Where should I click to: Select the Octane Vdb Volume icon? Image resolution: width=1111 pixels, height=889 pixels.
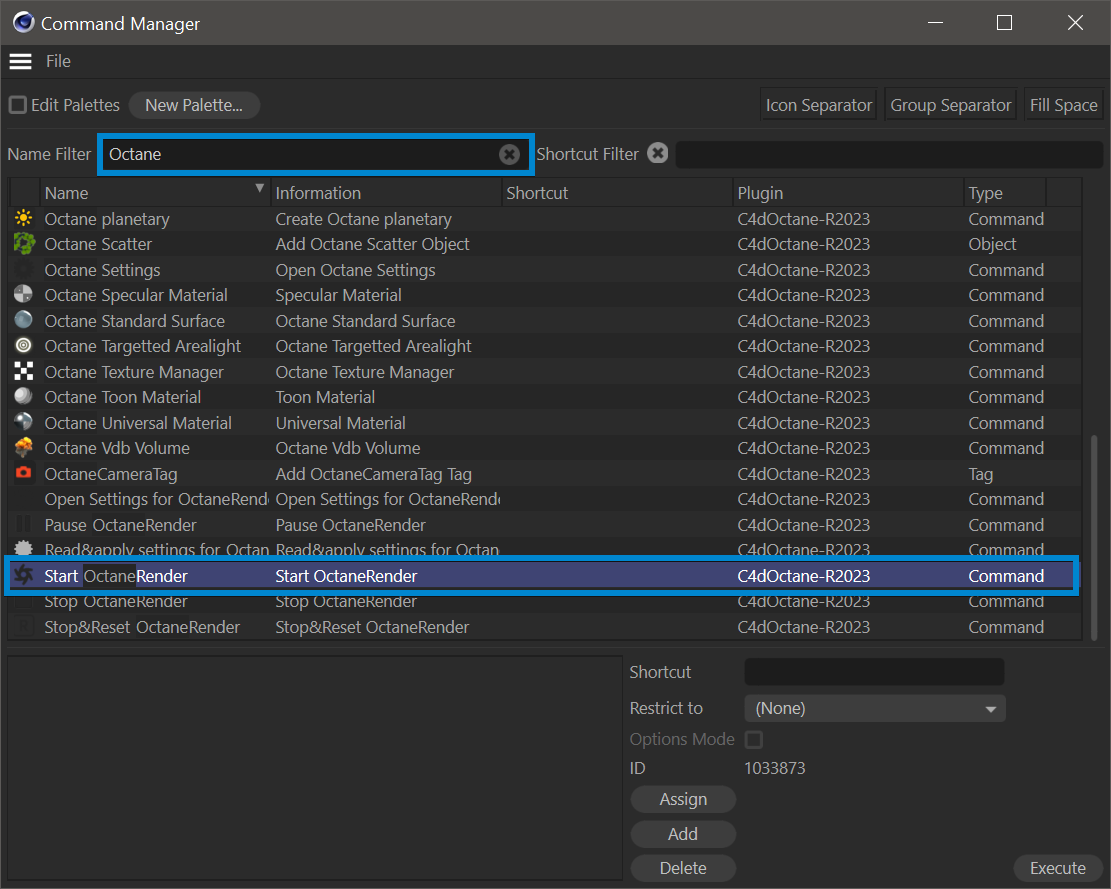click(x=24, y=448)
